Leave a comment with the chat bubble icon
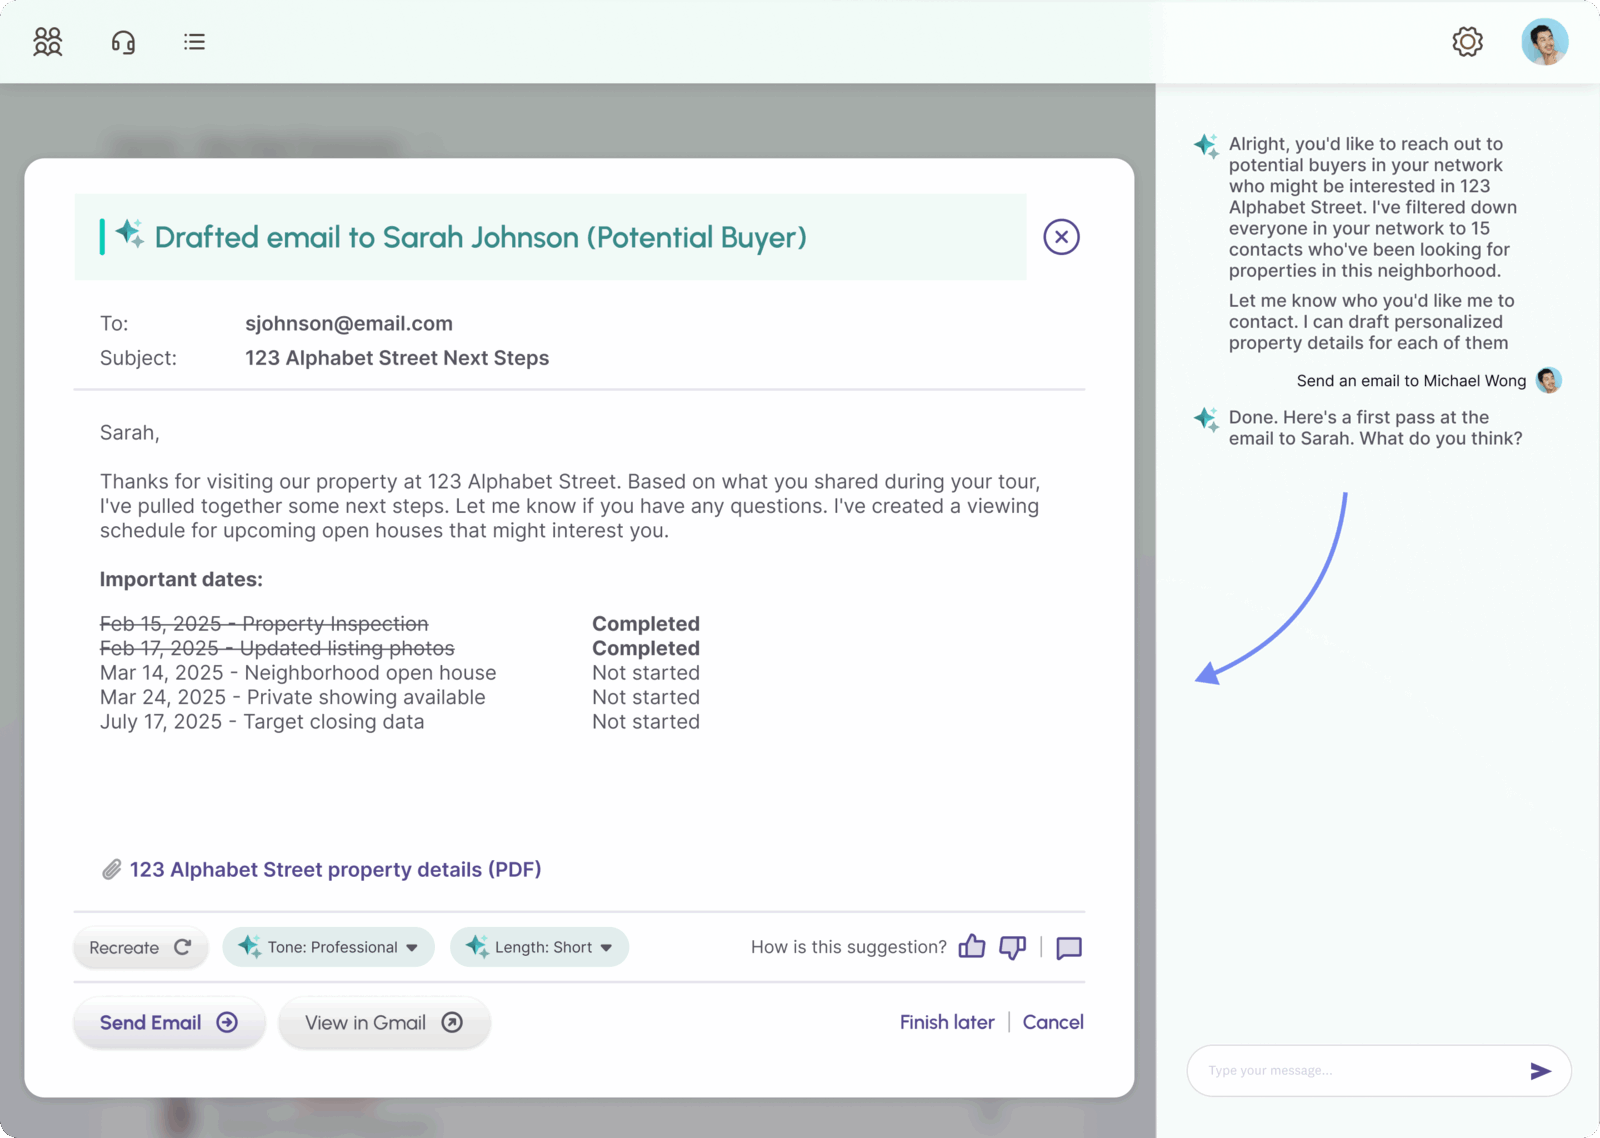Image resolution: width=1600 pixels, height=1138 pixels. click(x=1069, y=948)
